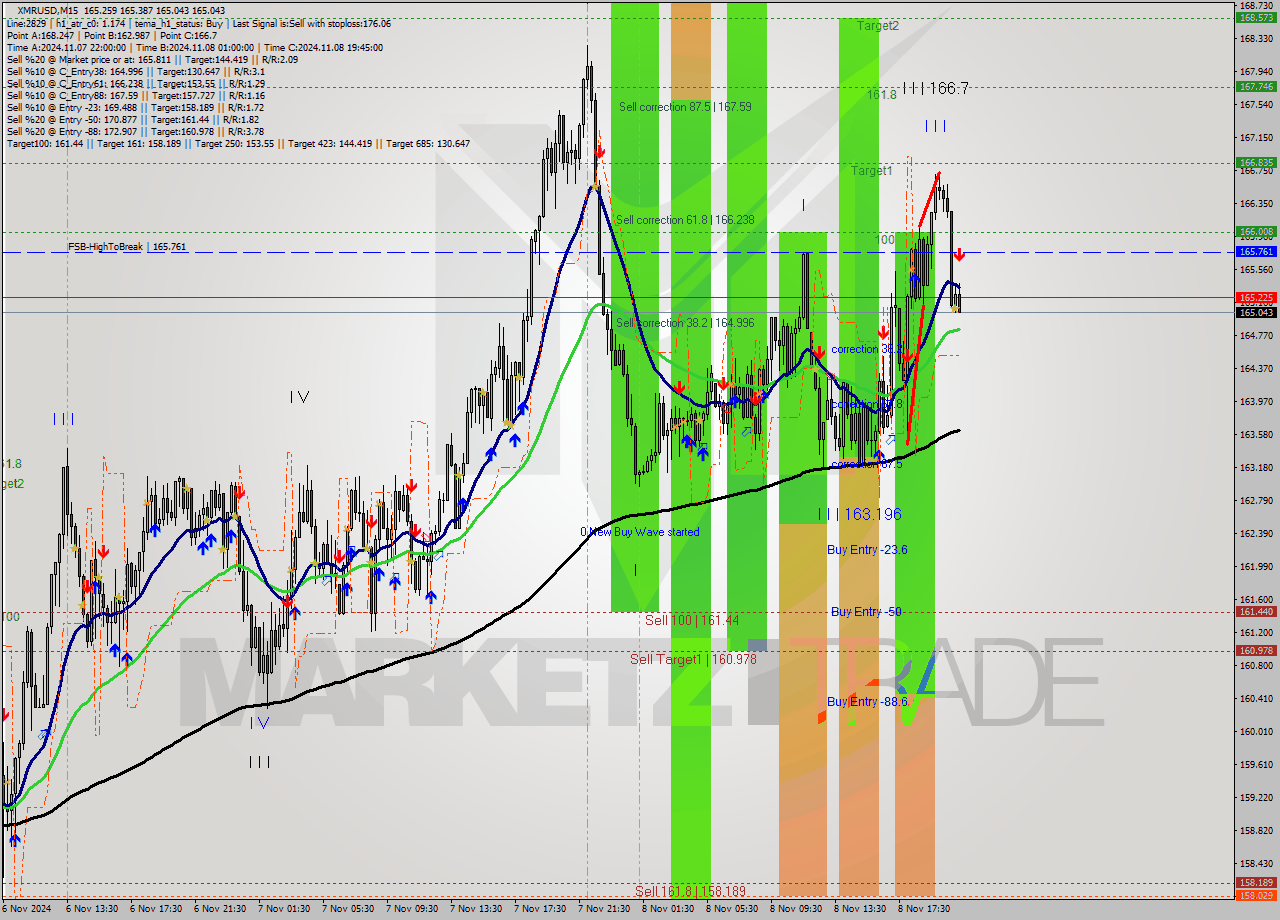Click the '6 Nov 13:30' time axis label
The image size is (1280, 920).
[93, 909]
